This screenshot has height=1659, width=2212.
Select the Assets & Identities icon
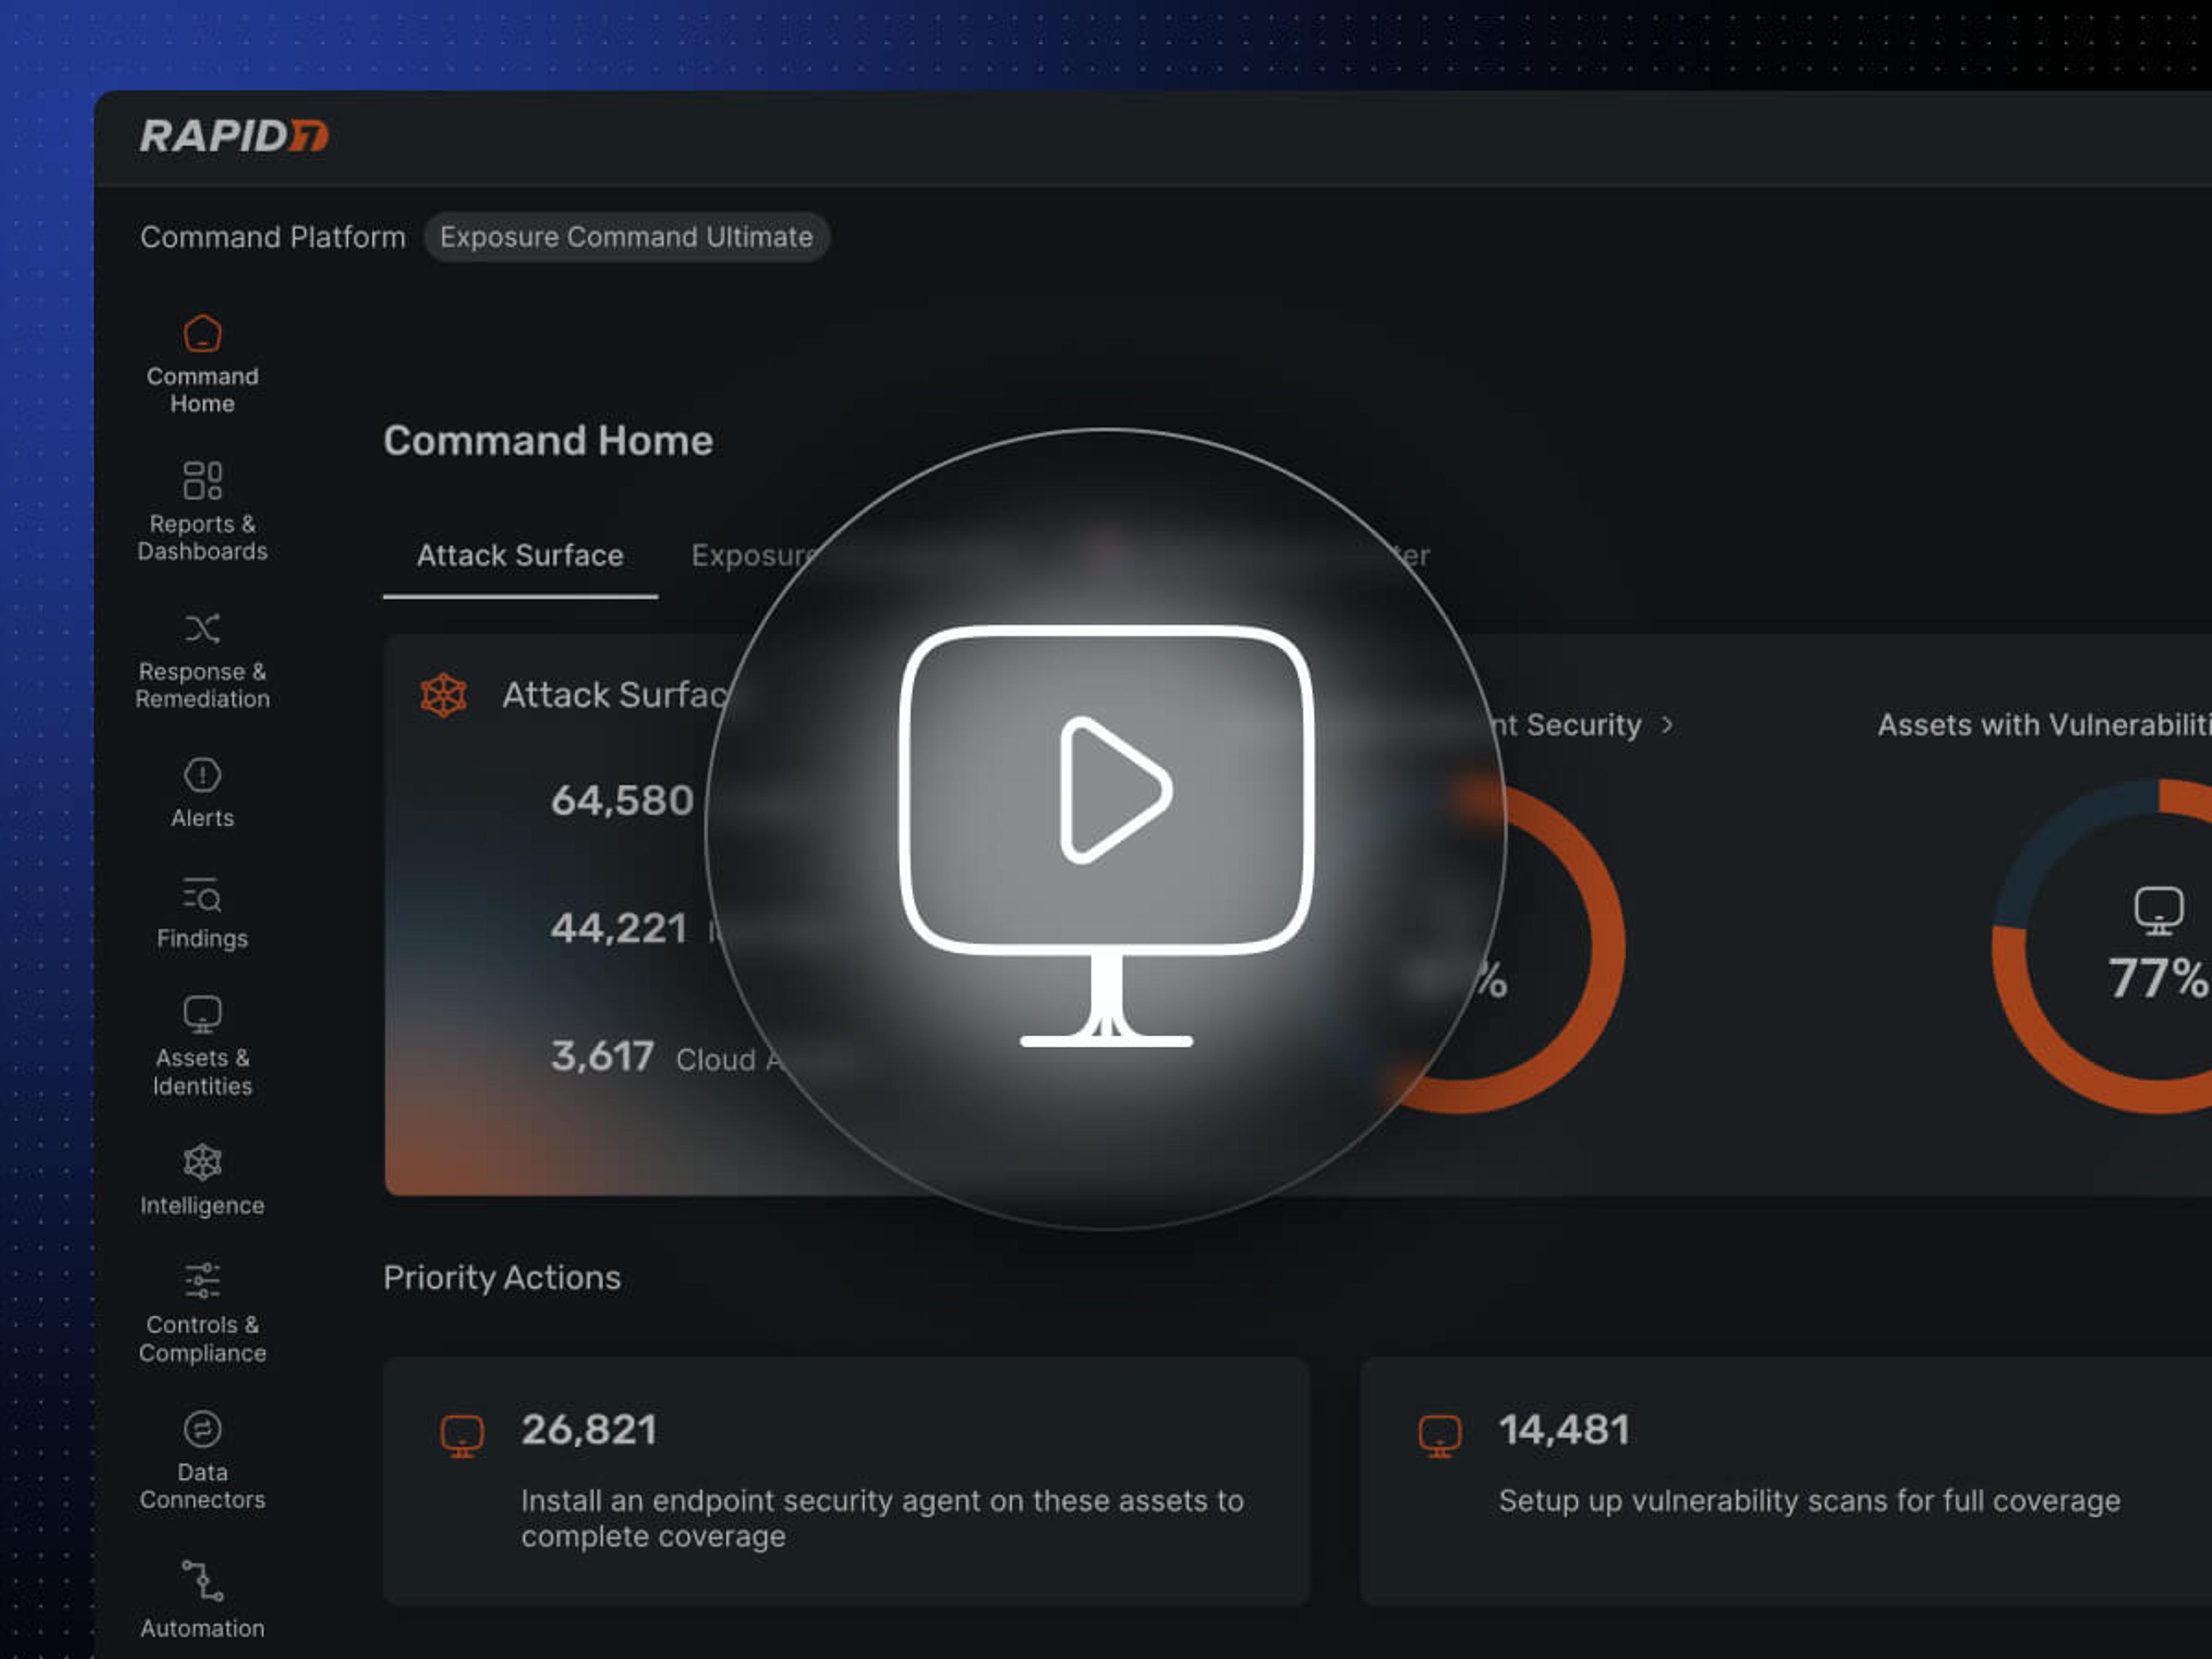click(202, 1015)
